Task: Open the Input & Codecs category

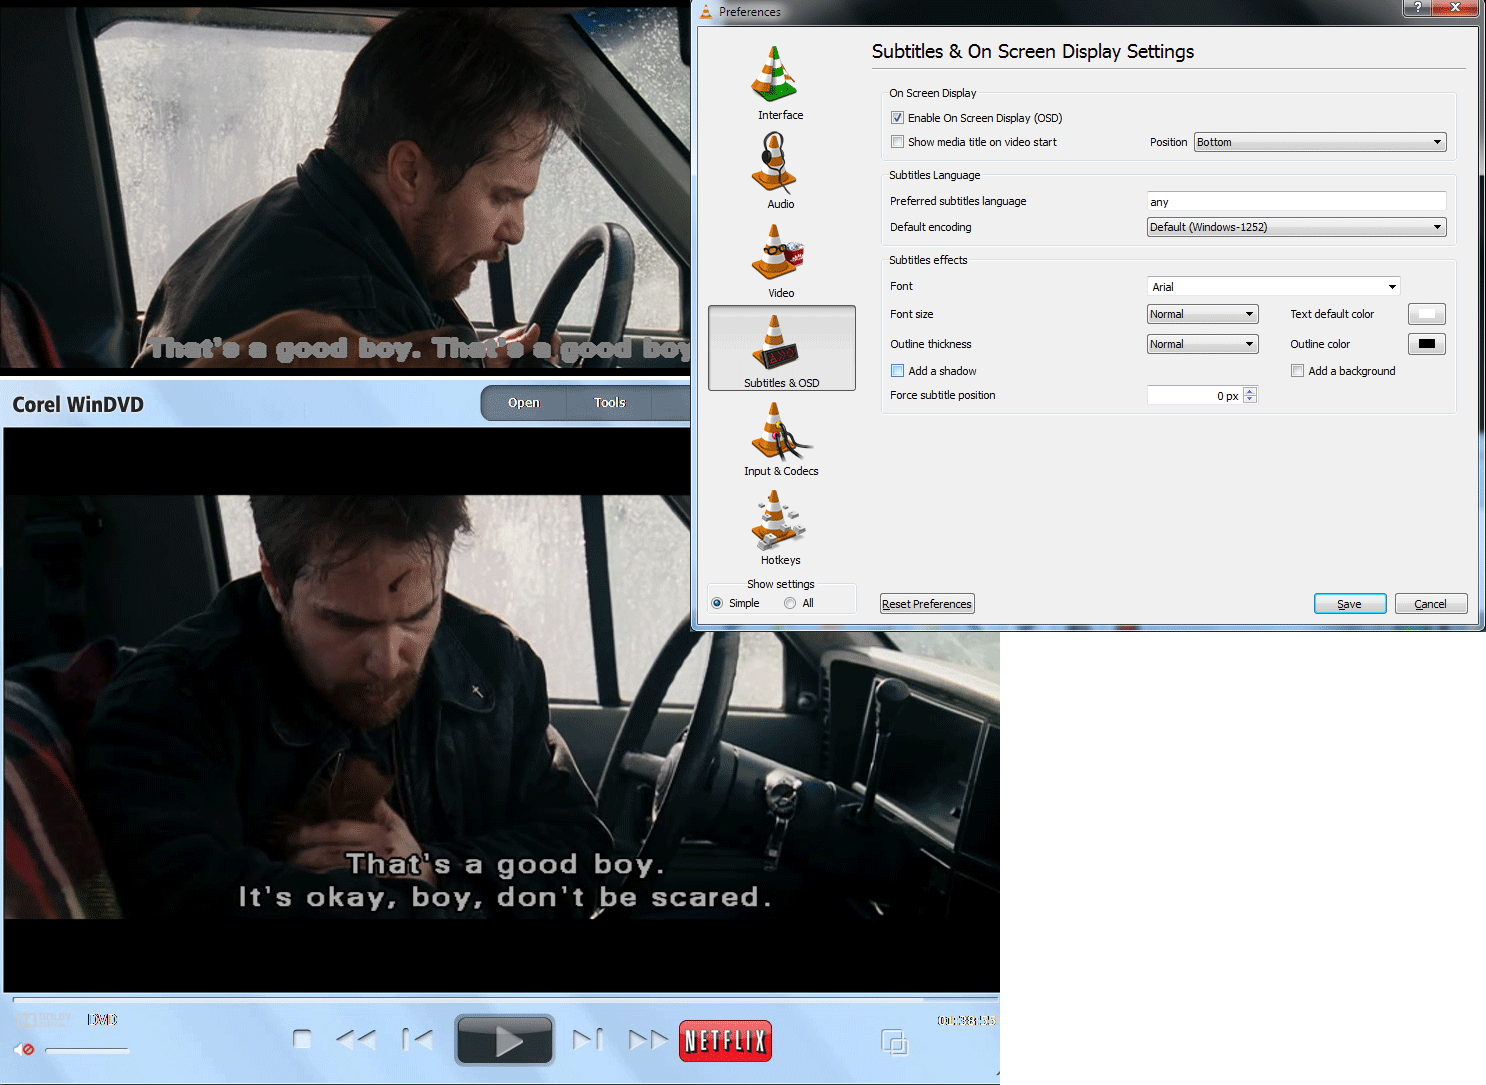Action: coord(780,438)
